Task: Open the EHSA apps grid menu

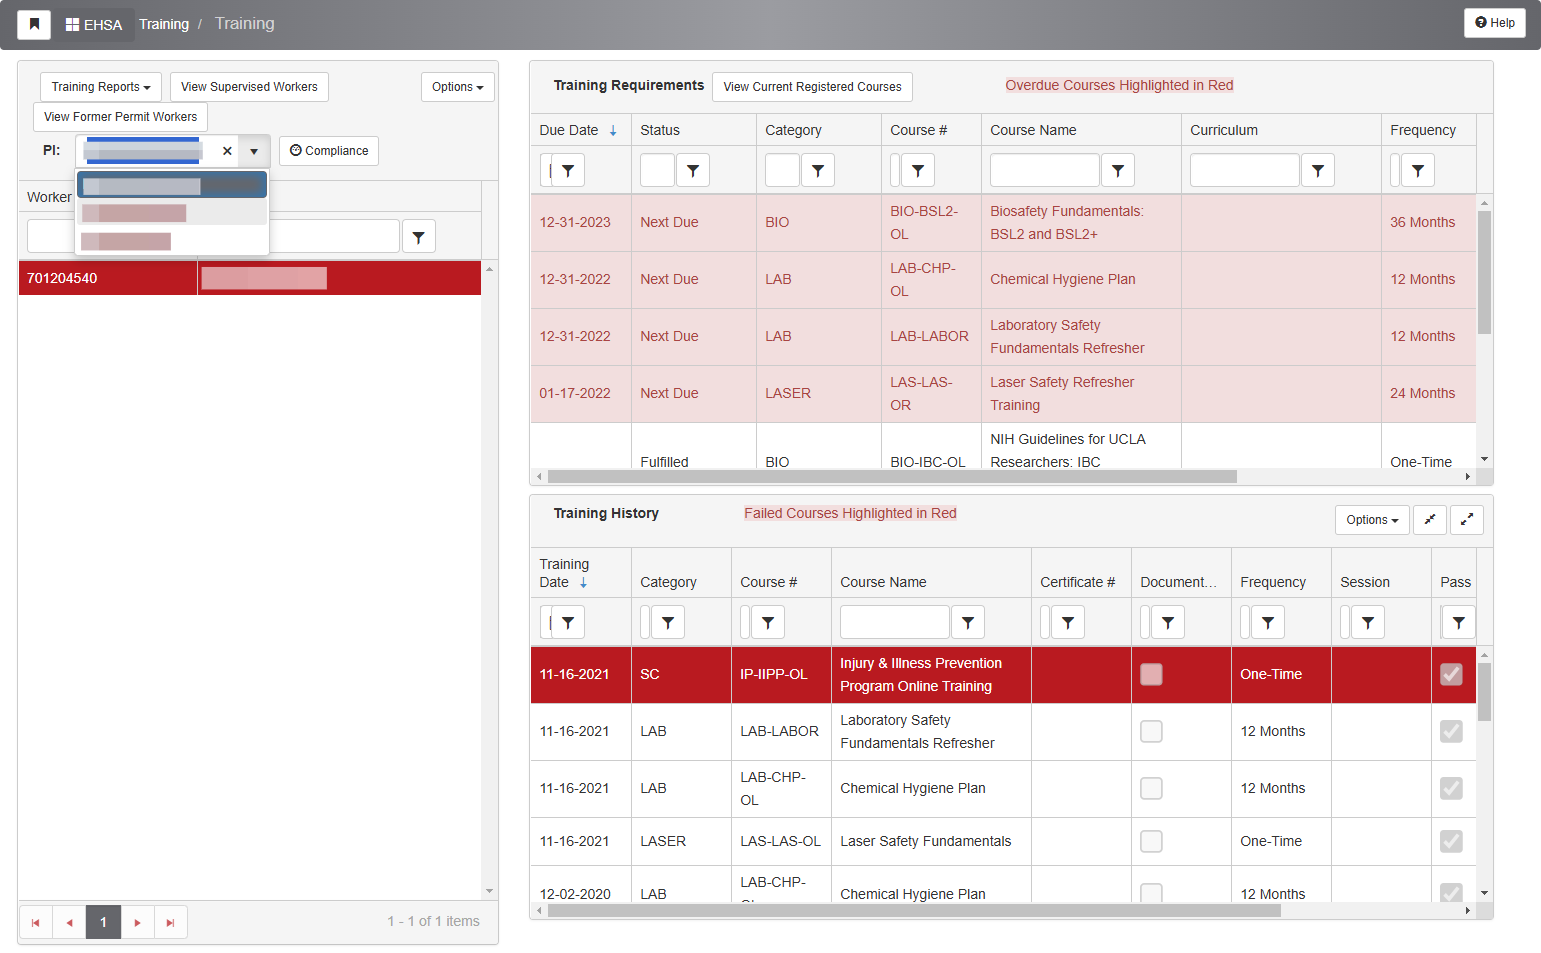Action: (94, 24)
